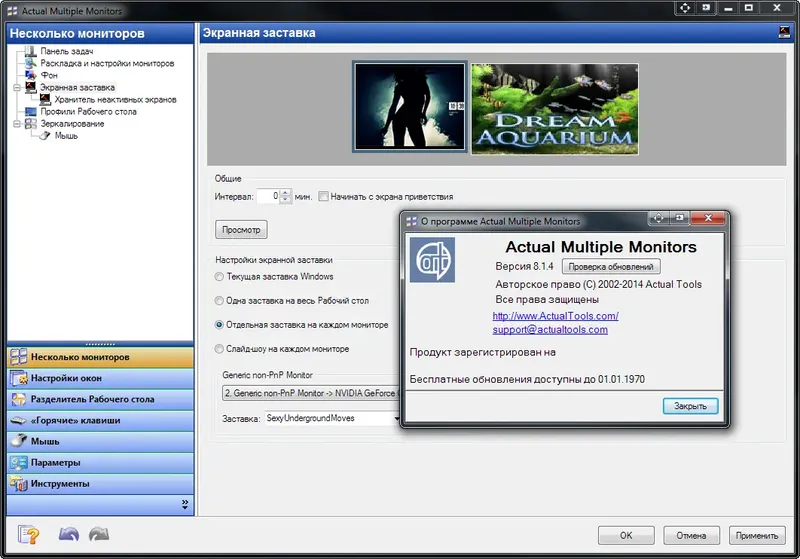Open the Инструменты section
This screenshot has height=559, width=800.
point(101,484)
